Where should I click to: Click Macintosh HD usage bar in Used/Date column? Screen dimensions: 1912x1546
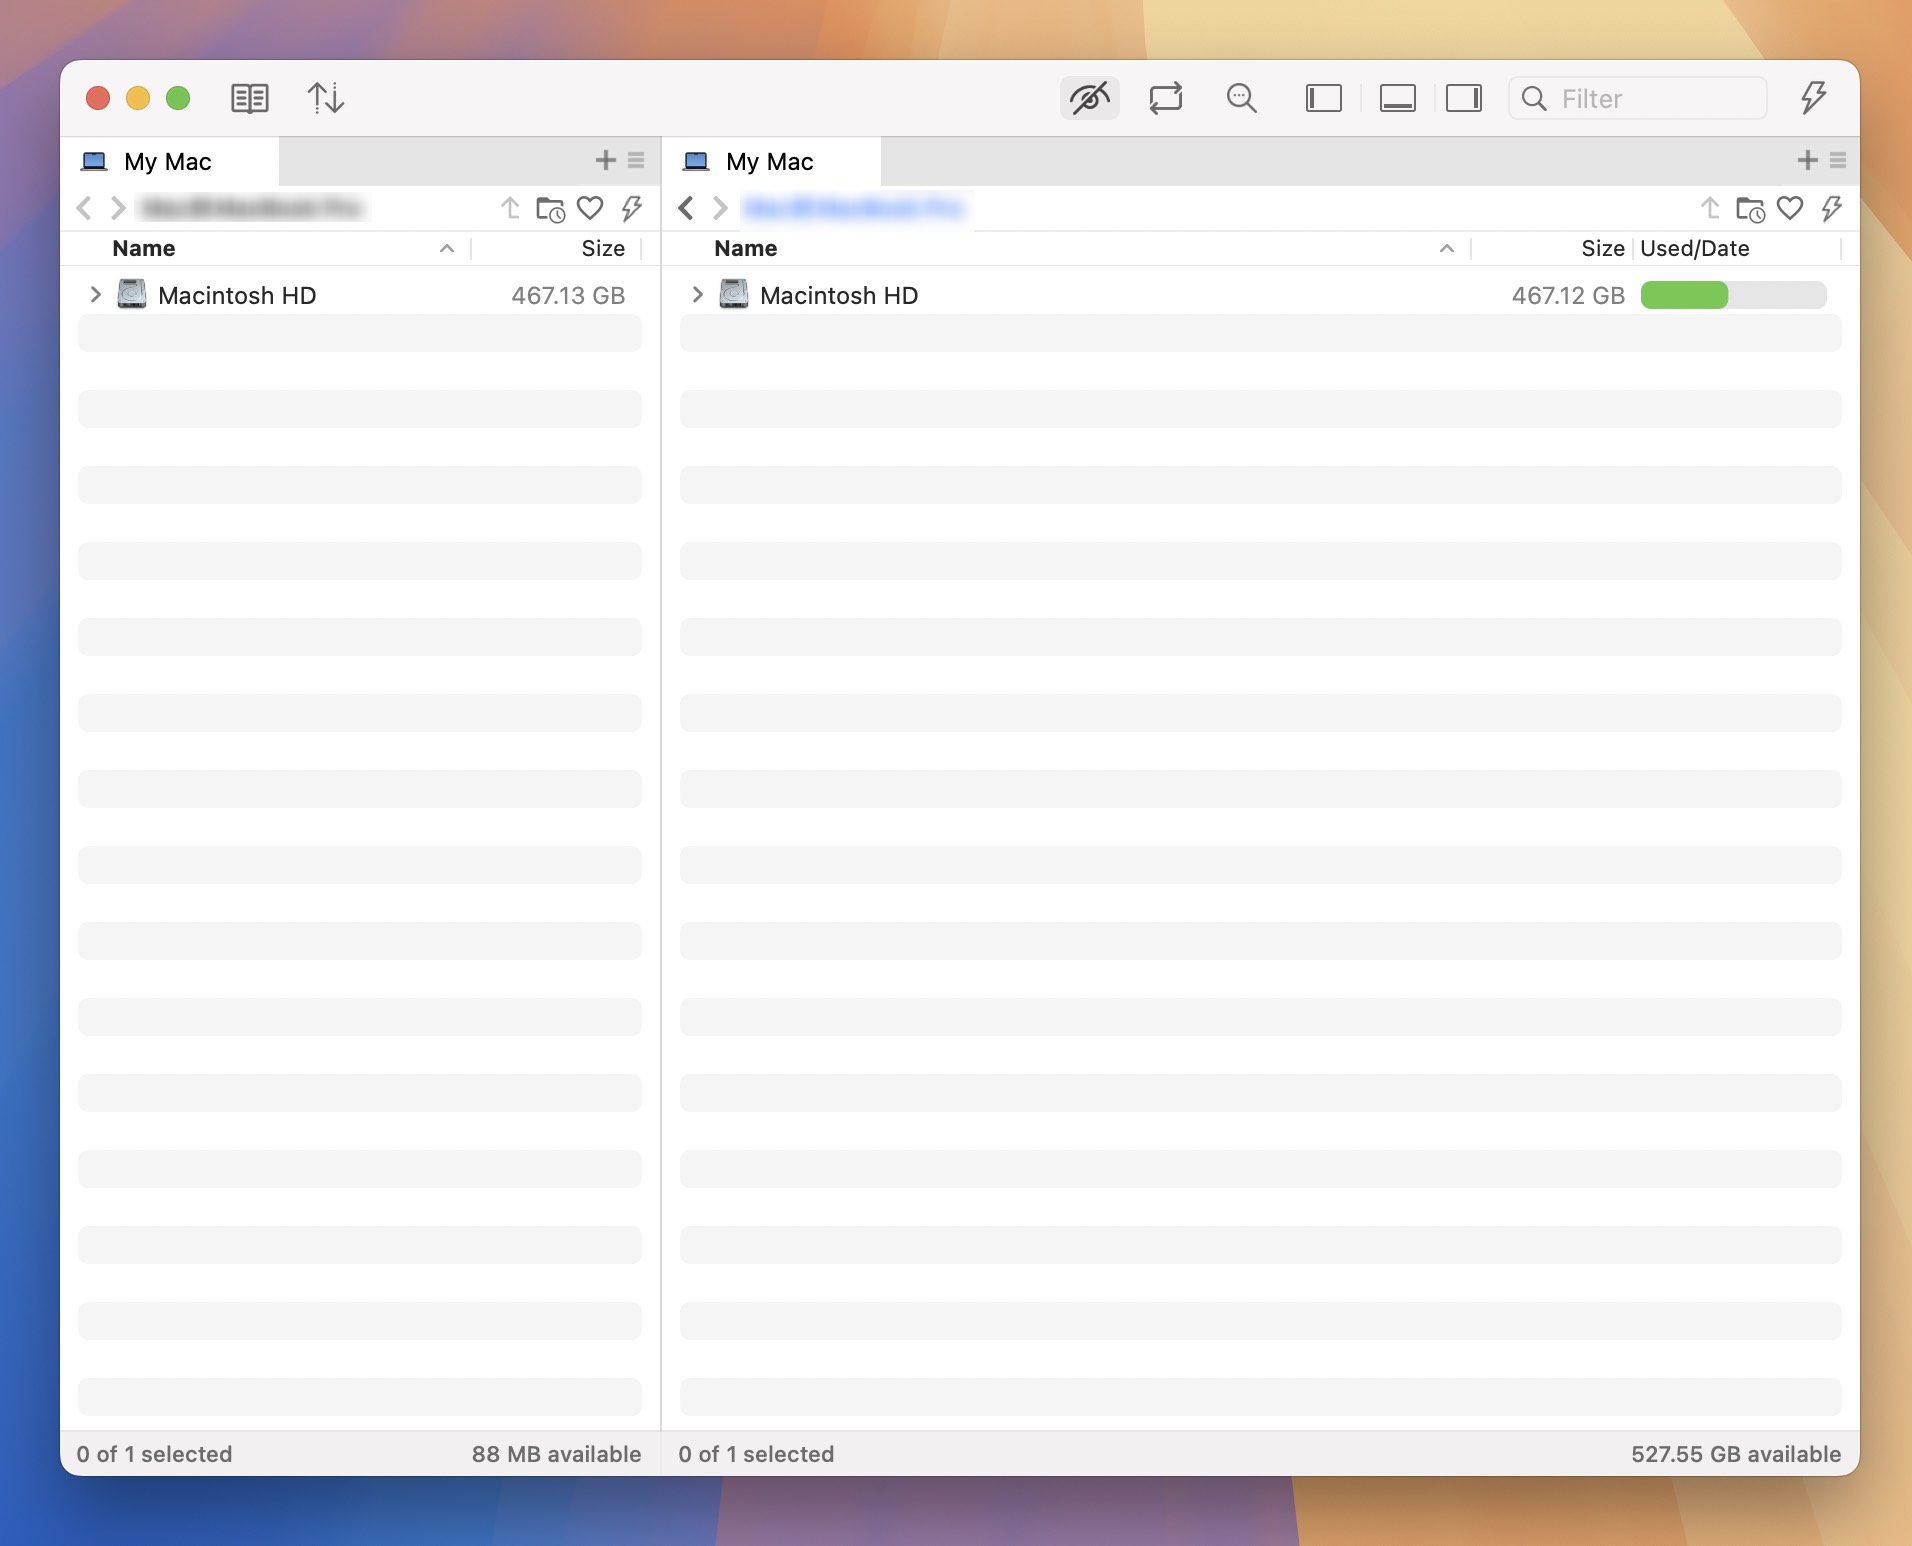[1735, 295]
